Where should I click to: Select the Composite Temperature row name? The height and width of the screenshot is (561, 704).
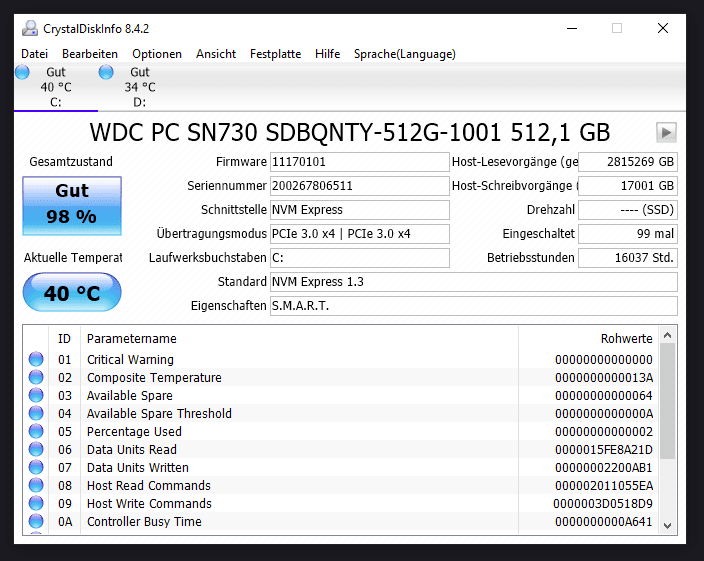tap(154, 377)
